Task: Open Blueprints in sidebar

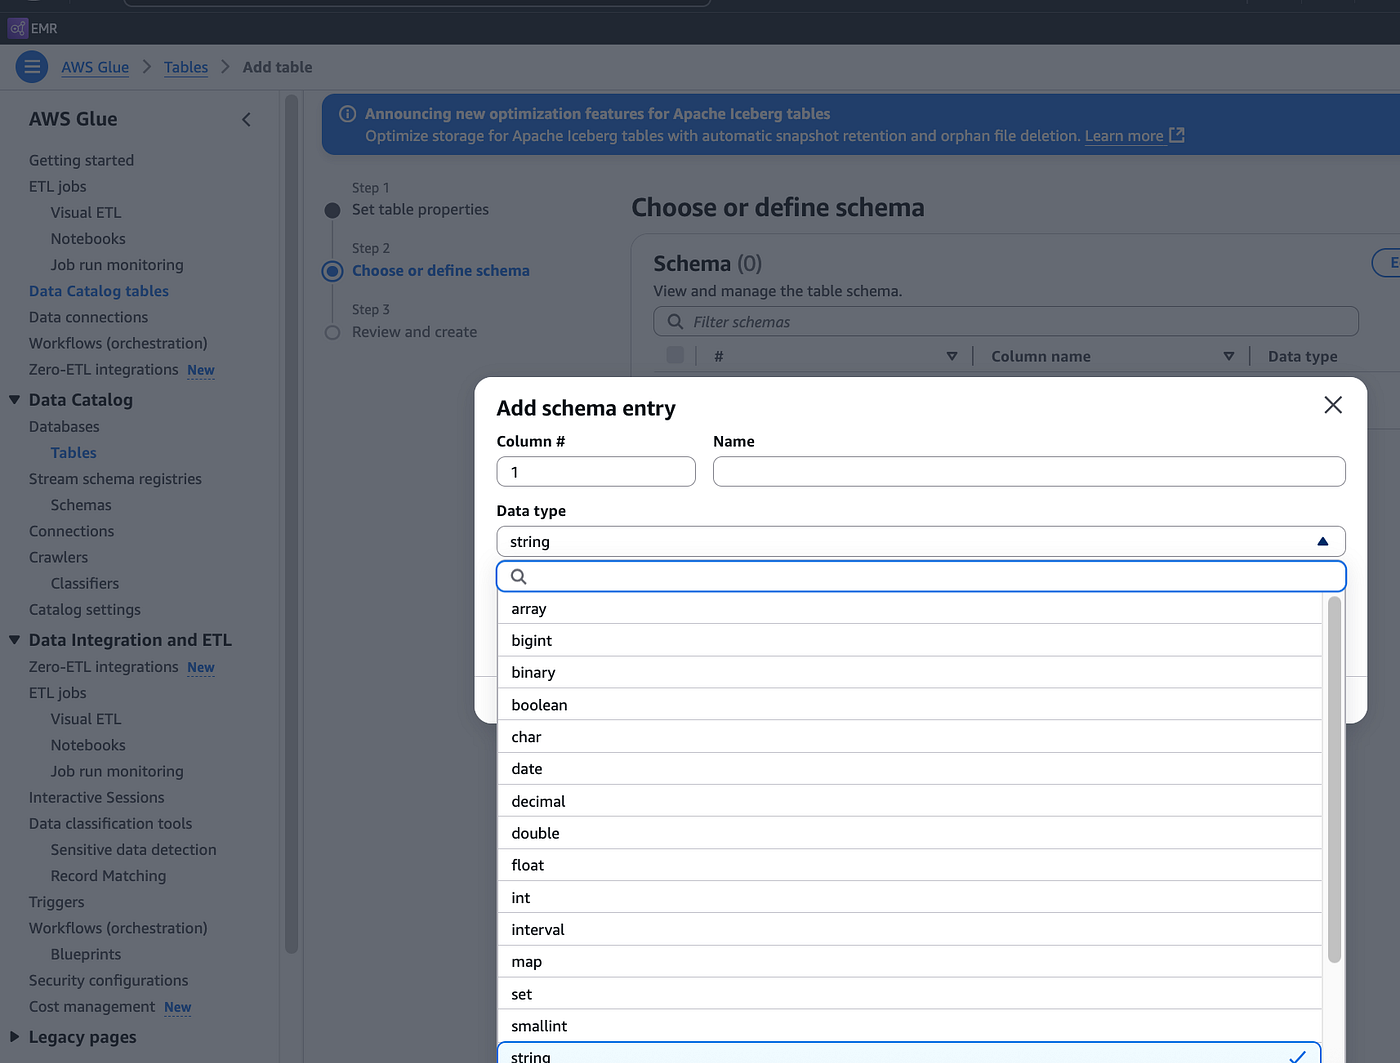Action: [x=86, y=954]
